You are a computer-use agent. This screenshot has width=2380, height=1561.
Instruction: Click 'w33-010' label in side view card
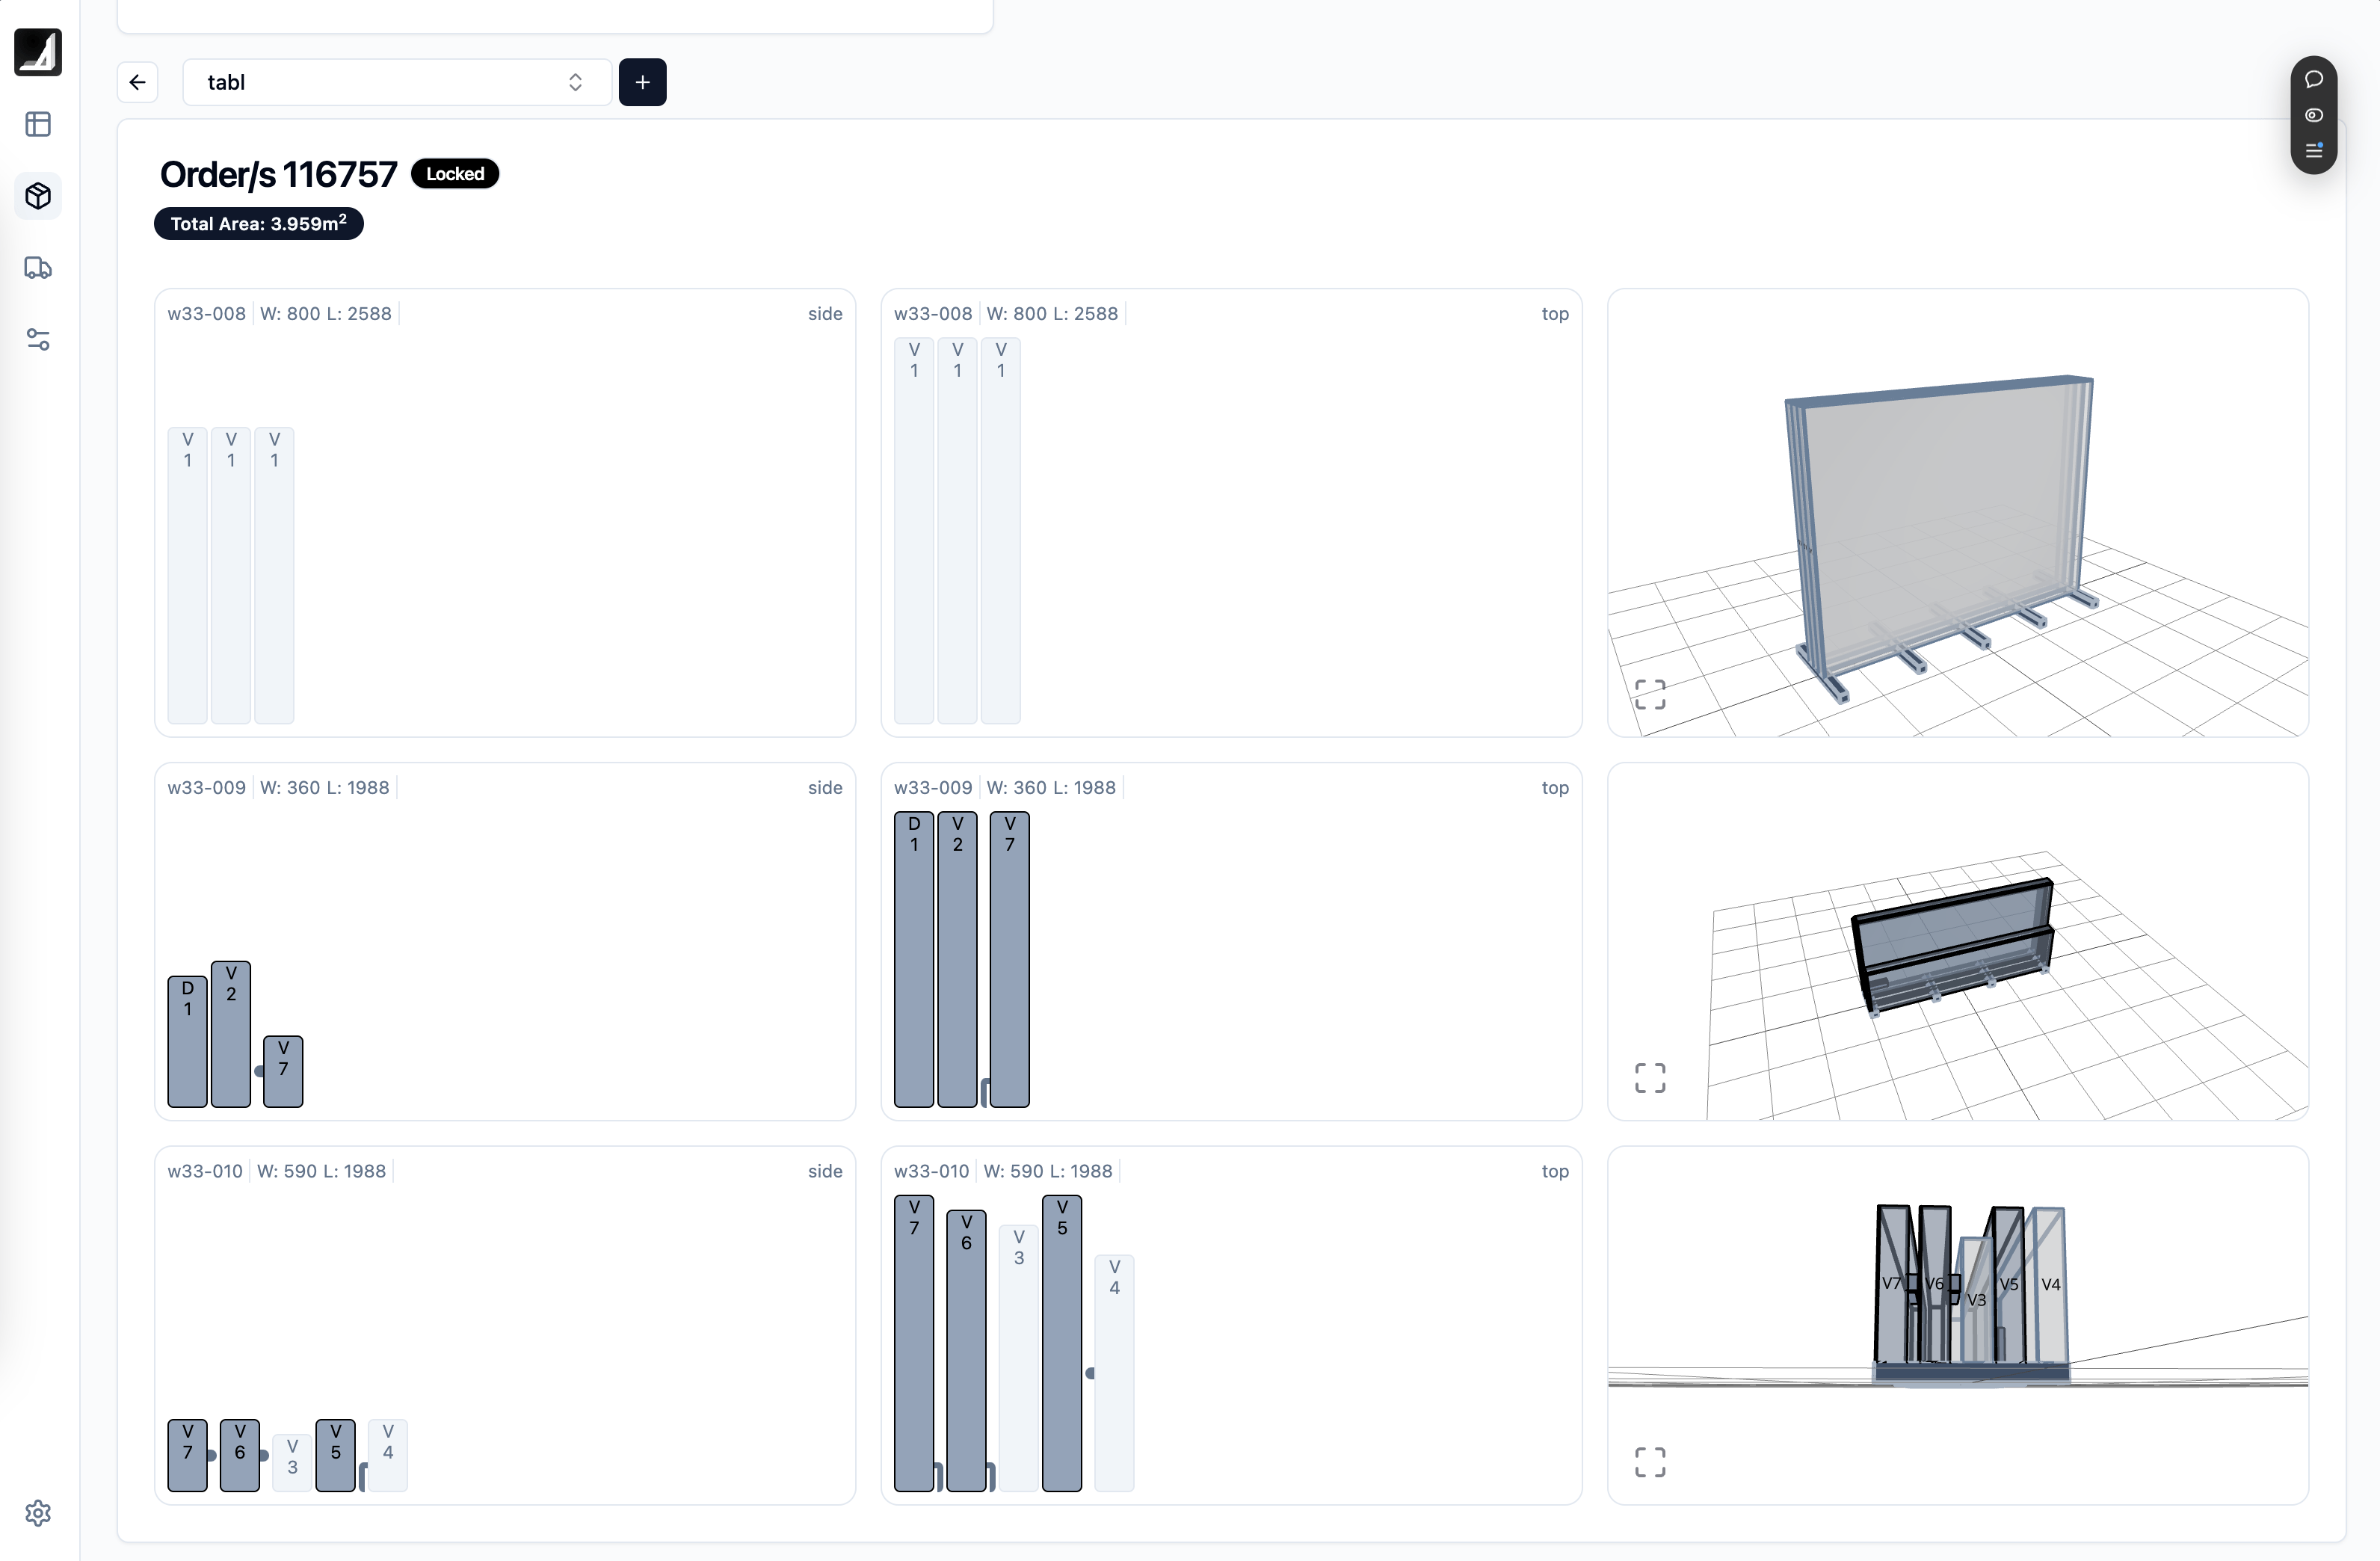click(x=205, y=1171)
